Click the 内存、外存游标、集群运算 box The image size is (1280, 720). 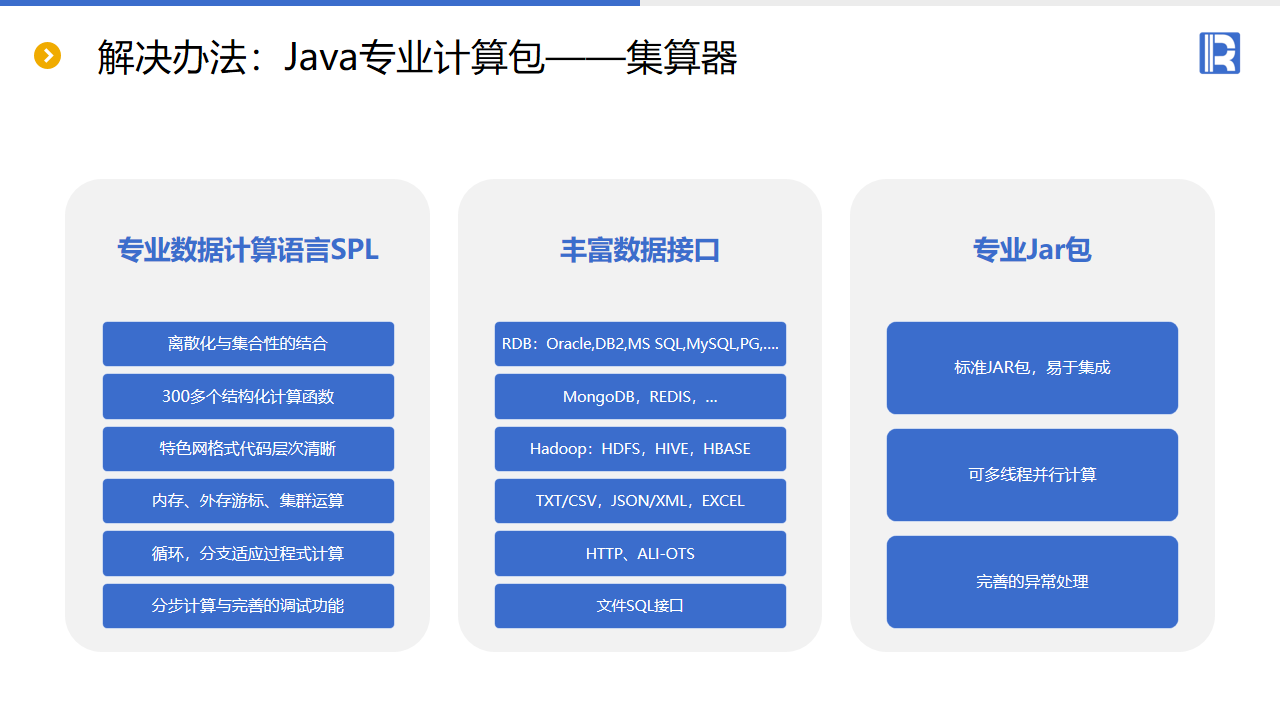click(x=248, y=501)
